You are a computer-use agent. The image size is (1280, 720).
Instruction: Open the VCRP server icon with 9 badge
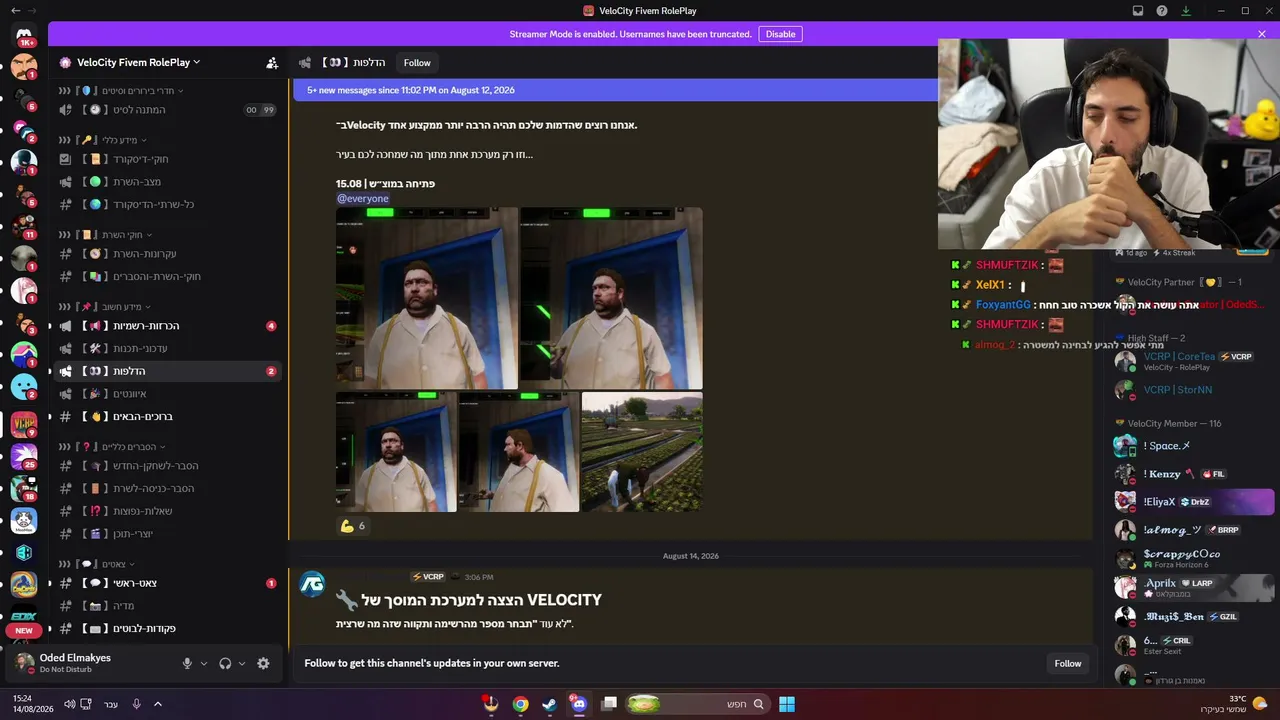point(24,424)
